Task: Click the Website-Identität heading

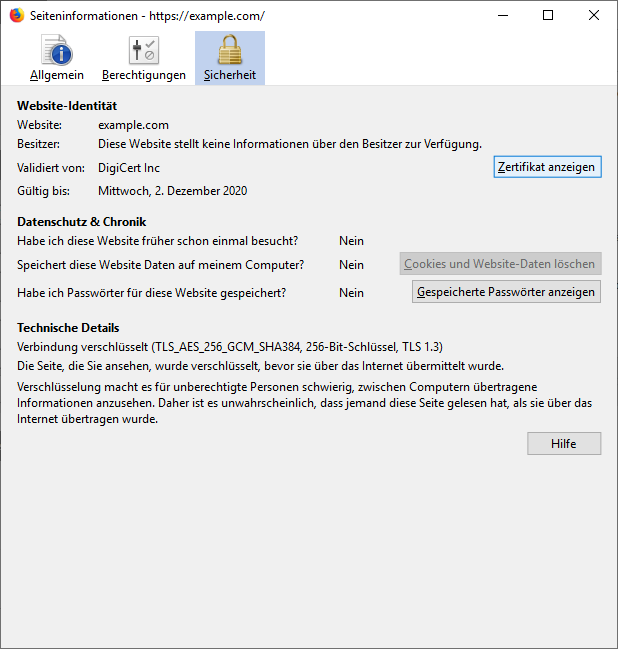Action: coord(67,106)
